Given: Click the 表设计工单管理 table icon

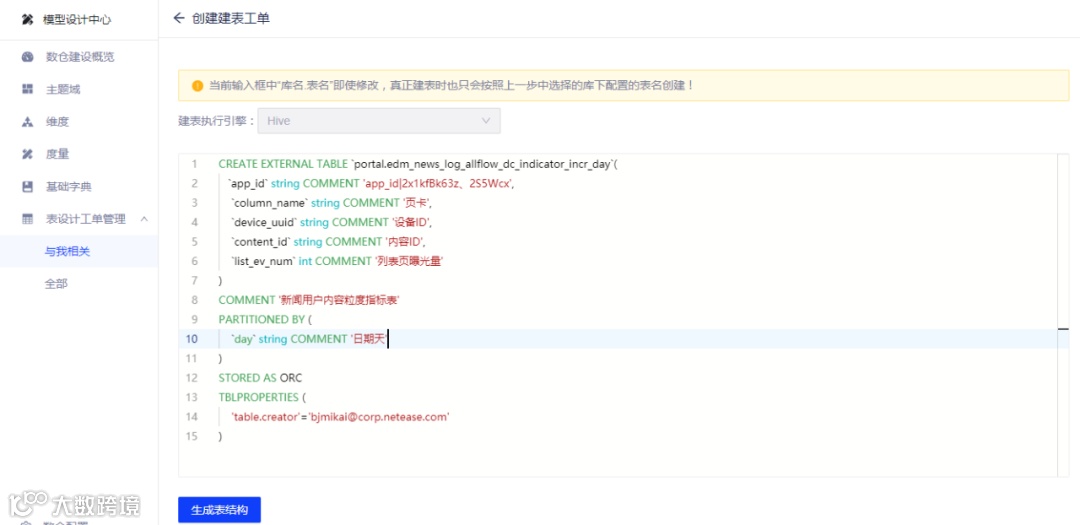Looking at the screenshot, I should click(28, 219).
